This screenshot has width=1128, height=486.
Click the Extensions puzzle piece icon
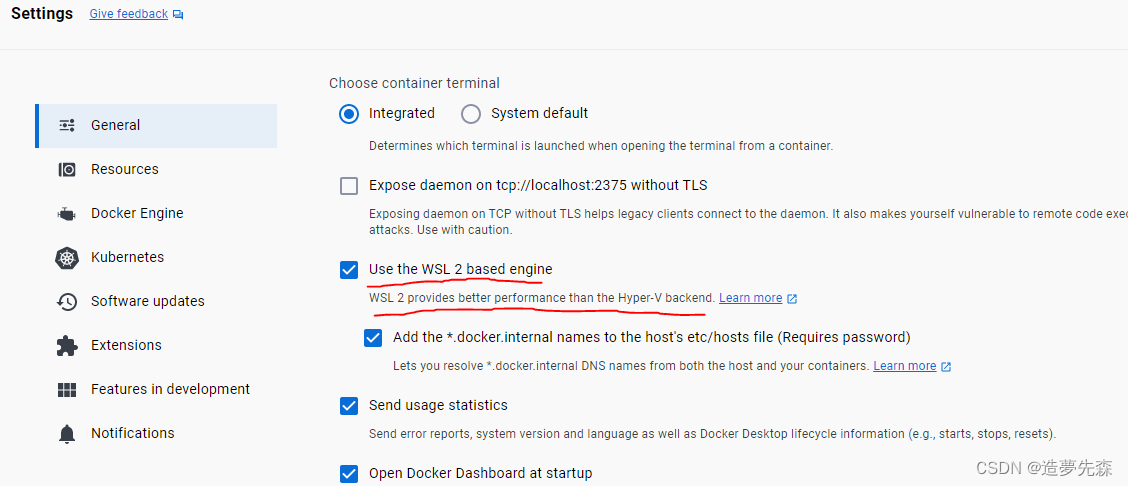tap(67, 346)
